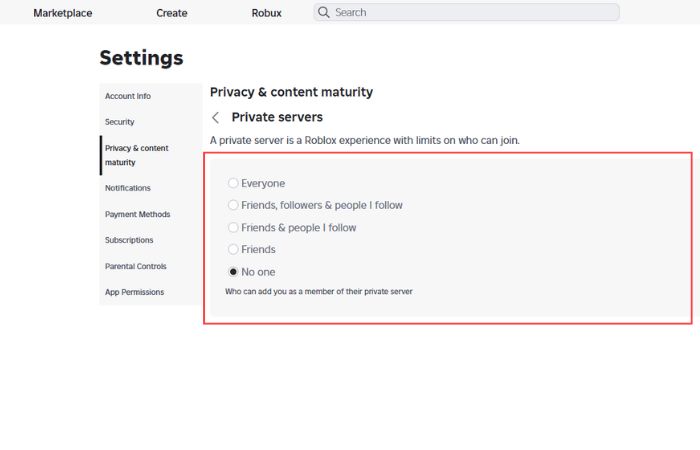Switch to the Security settings tab

150,122
